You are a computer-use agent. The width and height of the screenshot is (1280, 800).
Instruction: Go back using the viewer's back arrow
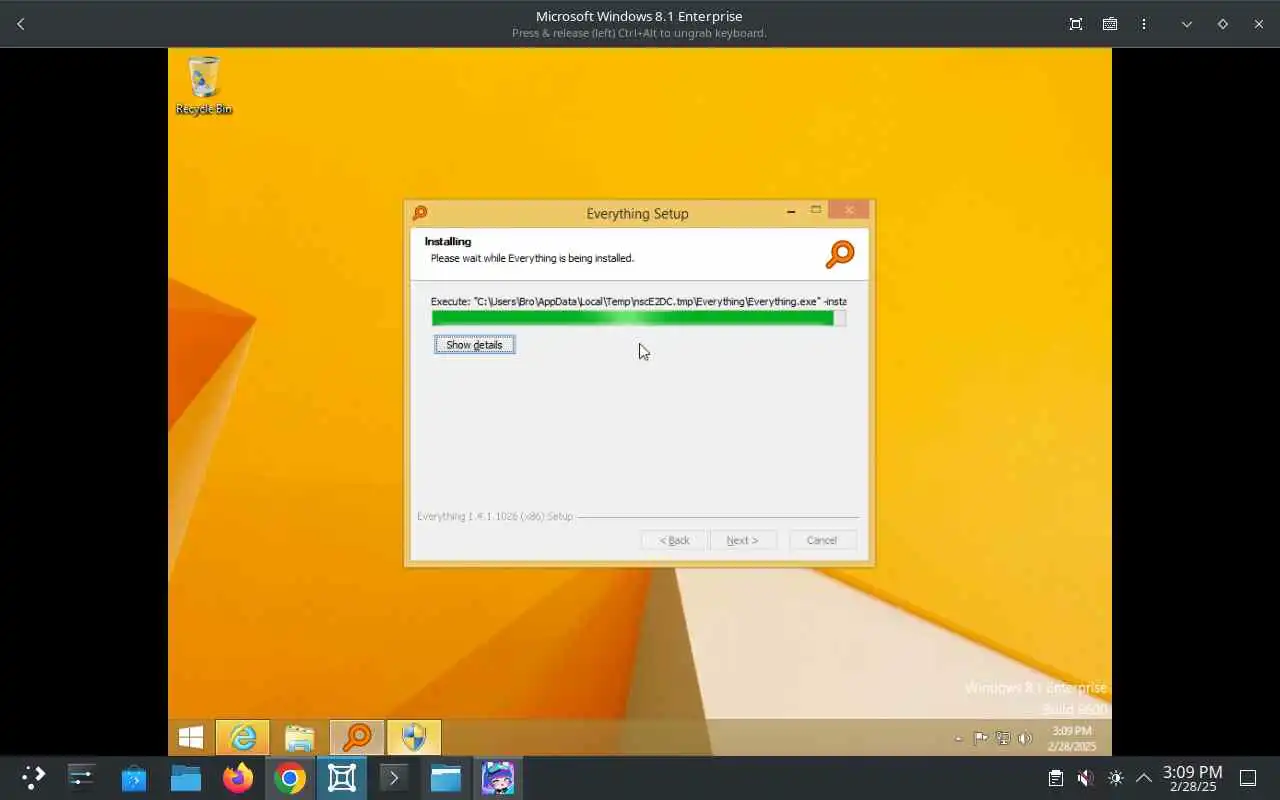(x=21, y=24)
